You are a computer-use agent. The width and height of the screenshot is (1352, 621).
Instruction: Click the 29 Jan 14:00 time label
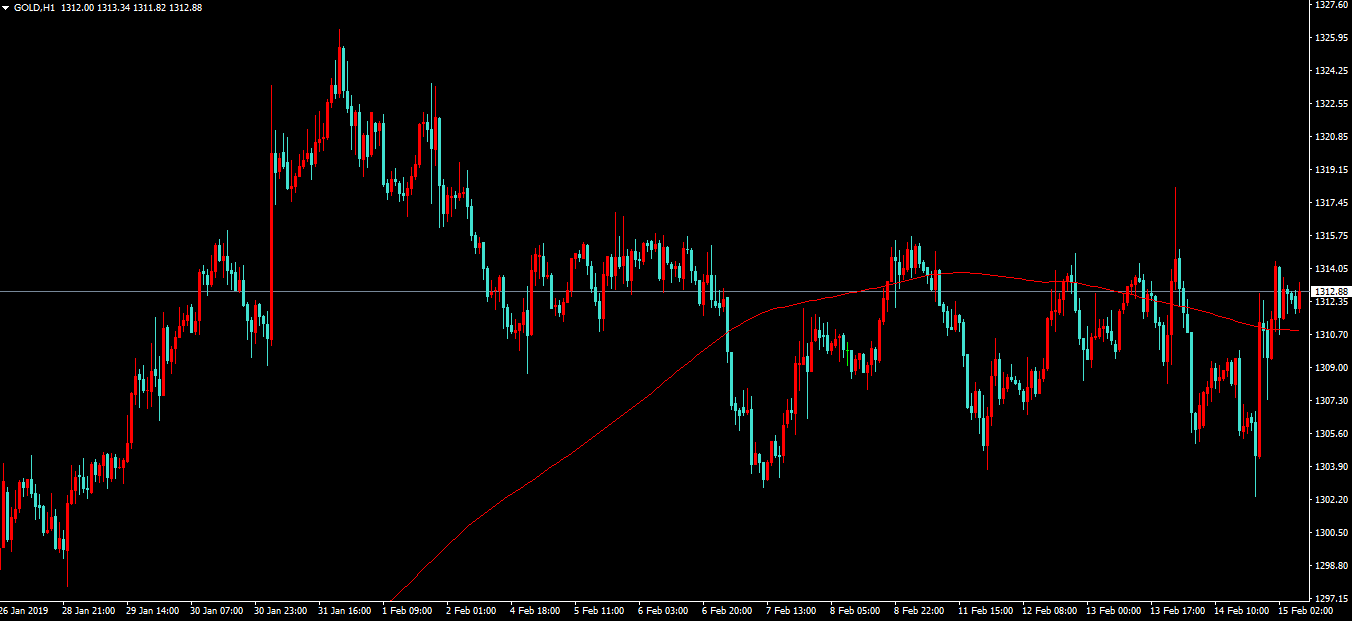[x=153, y=610]
